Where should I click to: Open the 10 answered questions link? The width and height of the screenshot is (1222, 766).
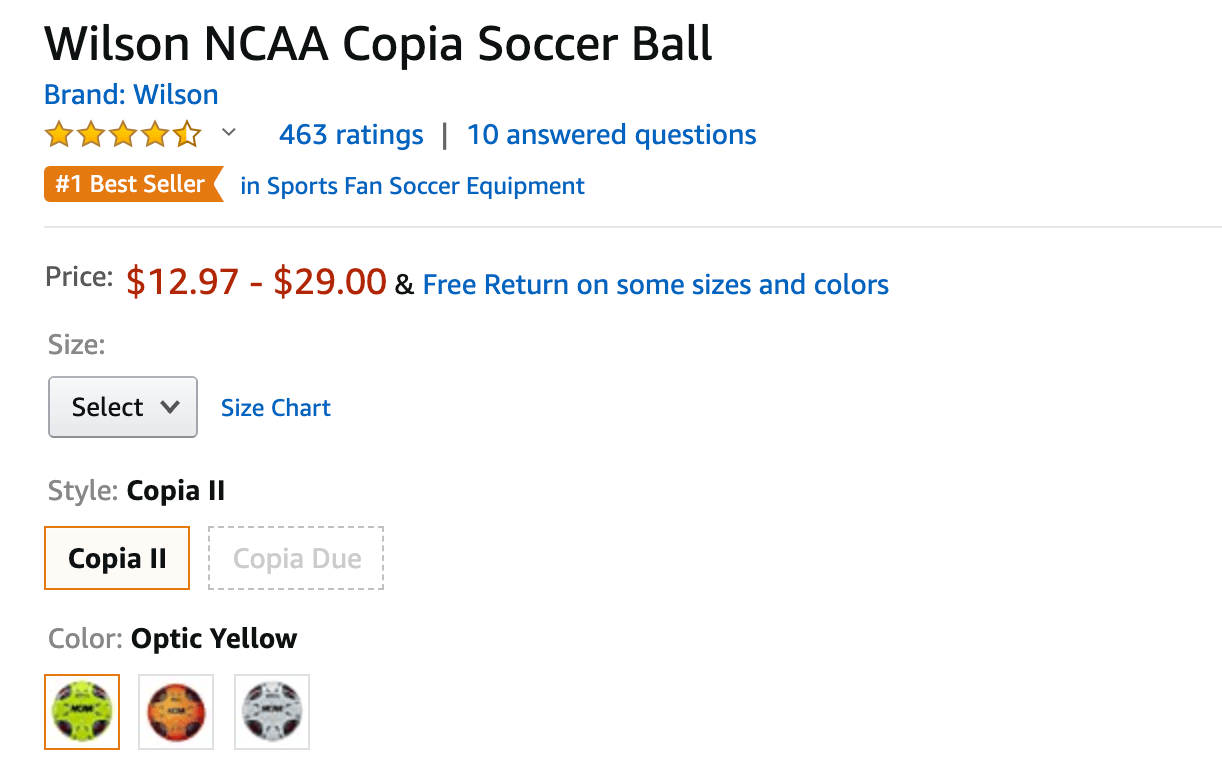(612, 135)
